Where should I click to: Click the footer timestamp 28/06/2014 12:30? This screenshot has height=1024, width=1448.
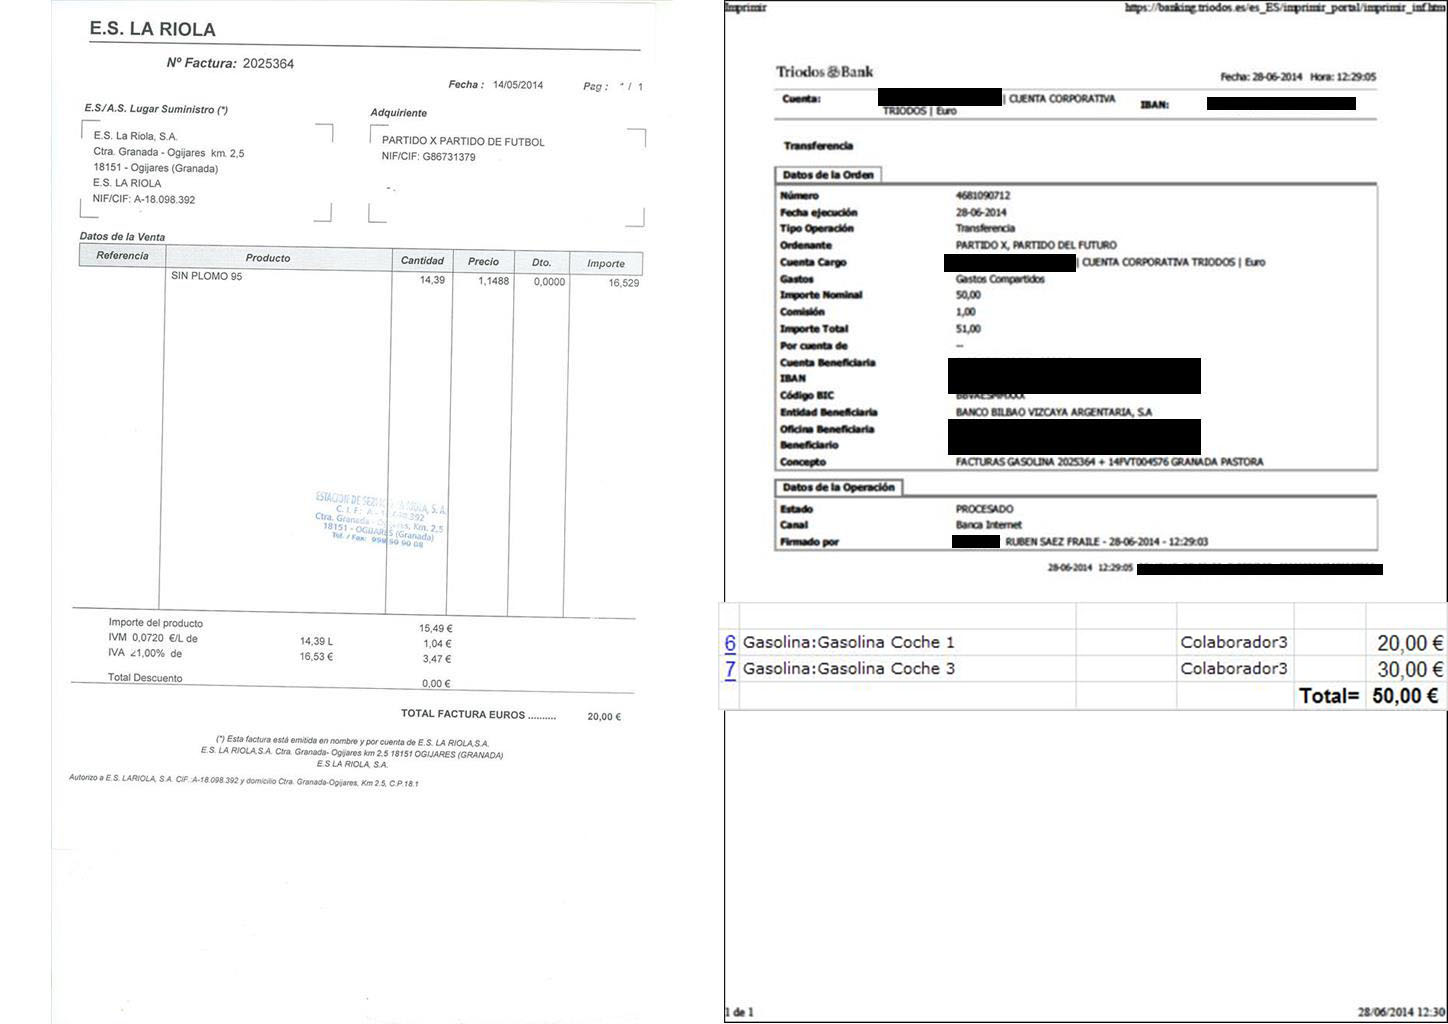(x=1401, y=1012)
